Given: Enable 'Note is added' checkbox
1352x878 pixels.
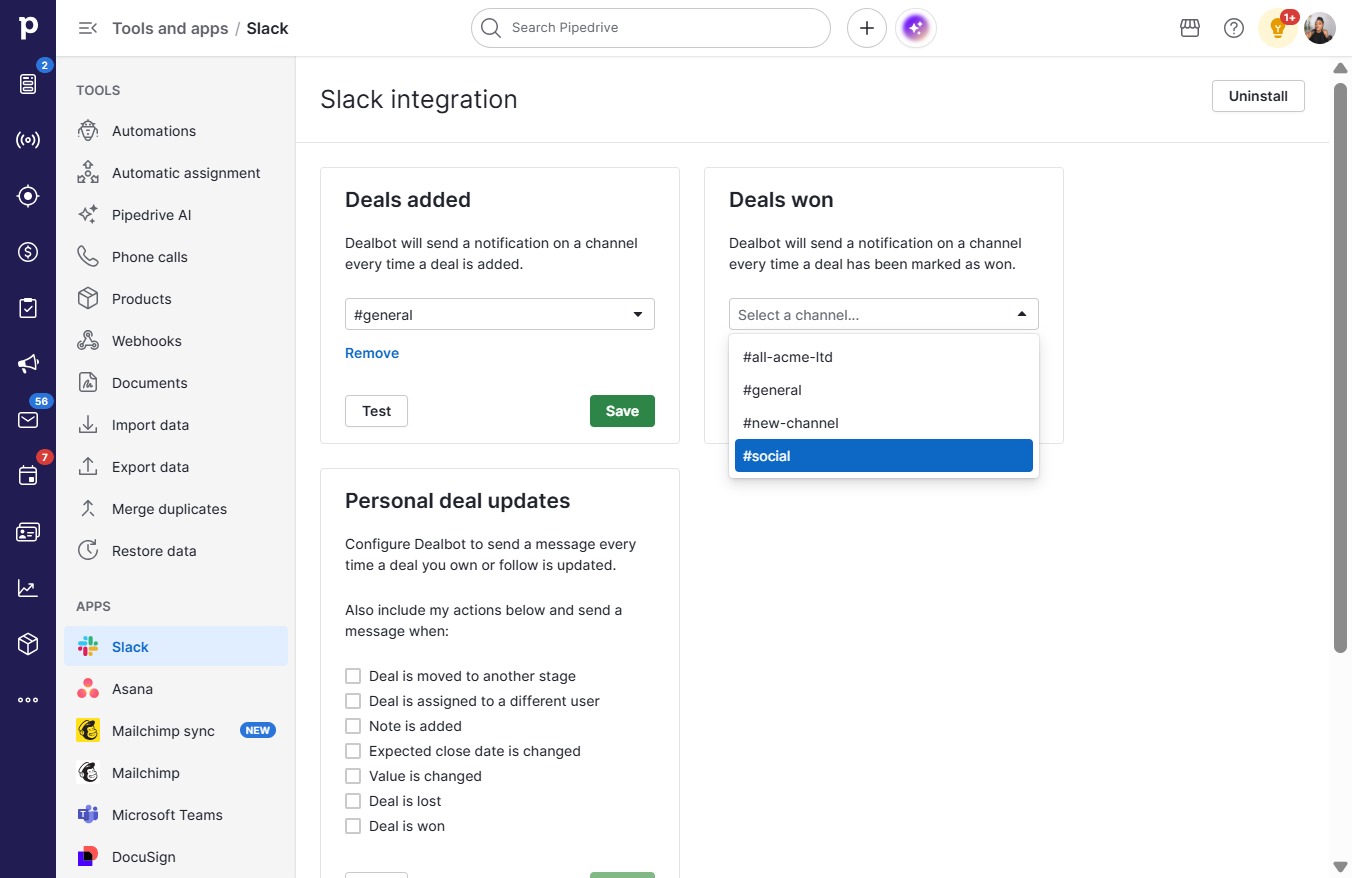Looking at the screenshot, I should pyautogui.click(x=353, y=726).
